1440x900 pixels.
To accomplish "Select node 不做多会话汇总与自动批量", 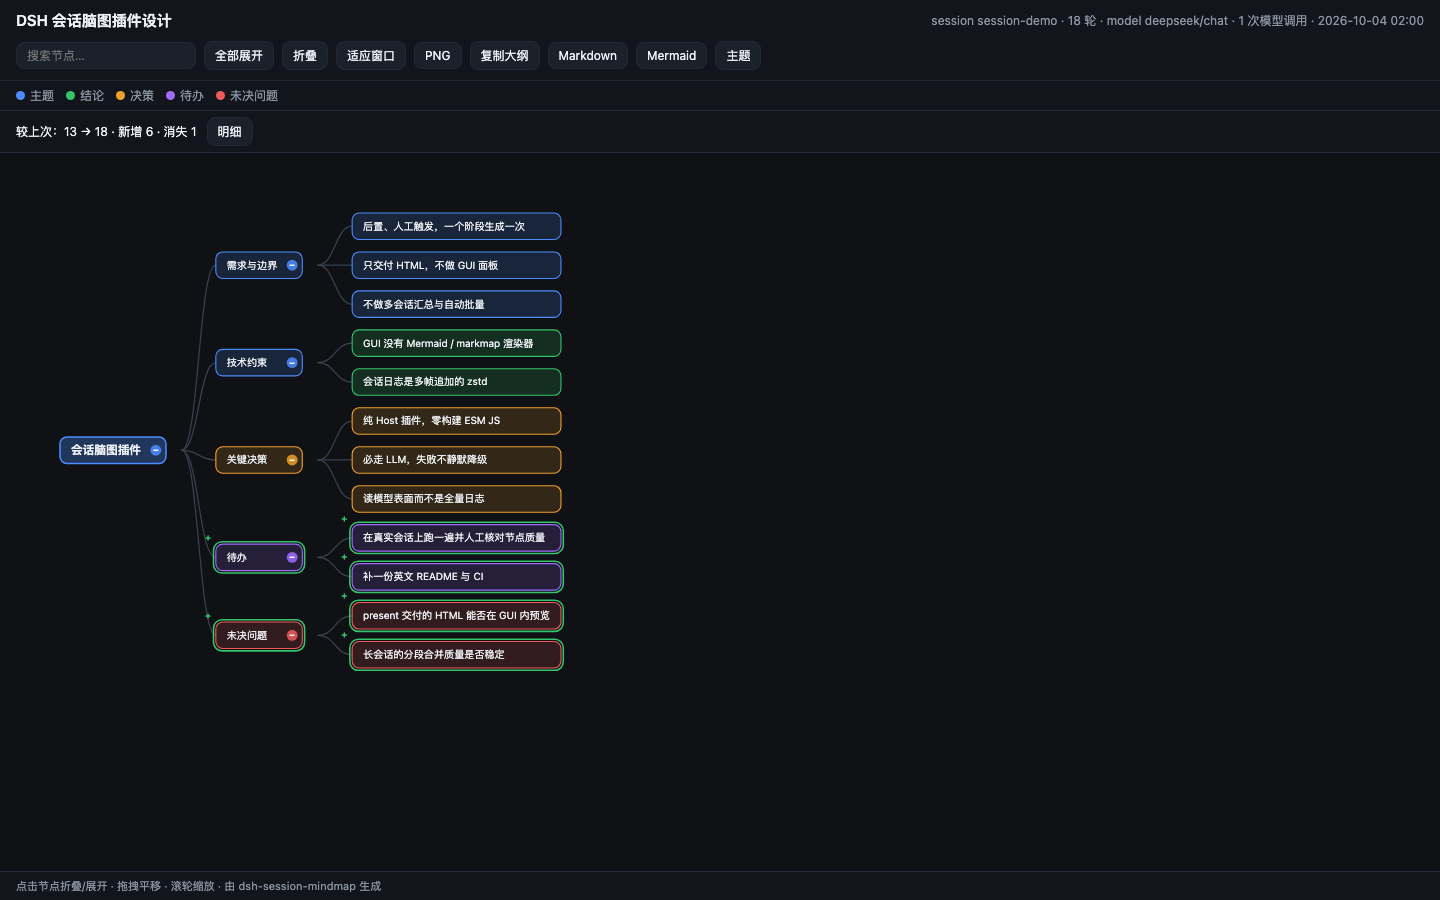I will point(456,304).
